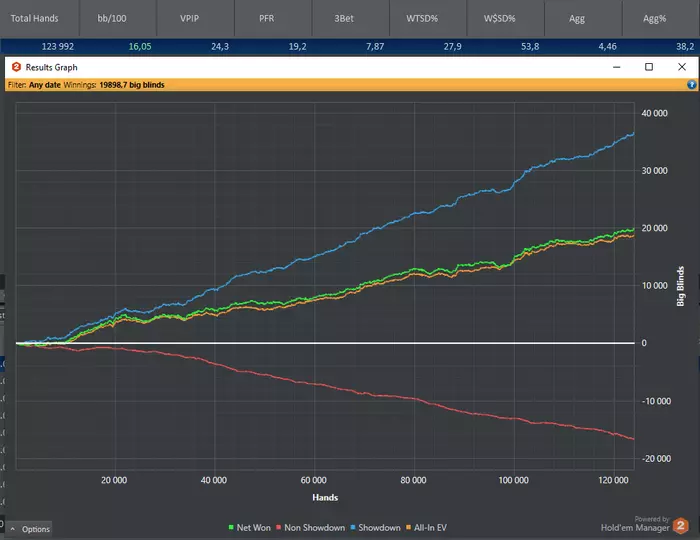
Task: Click the blue help icon in filter bar
Action: click(691, 85)
